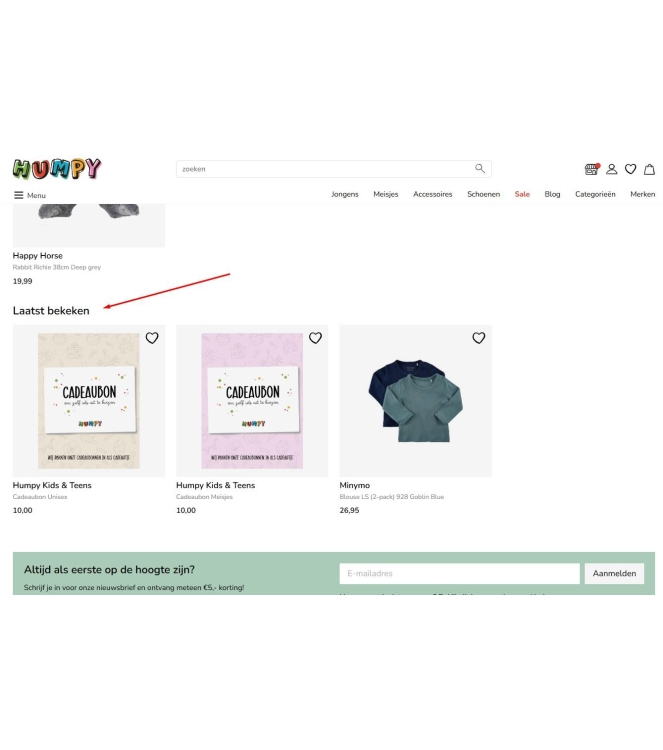Open the wishlist heart in header
This screenshot has height=750, width=663.
pos(630,169)
